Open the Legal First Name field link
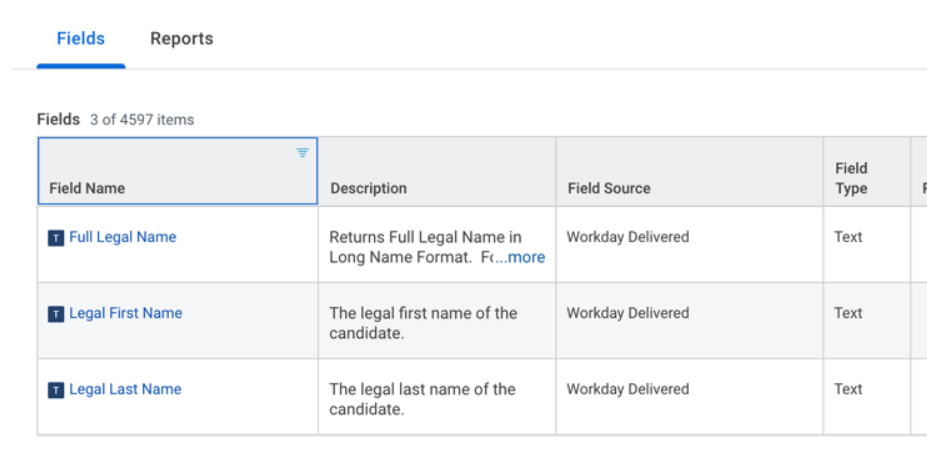 [x=125, y=313]
